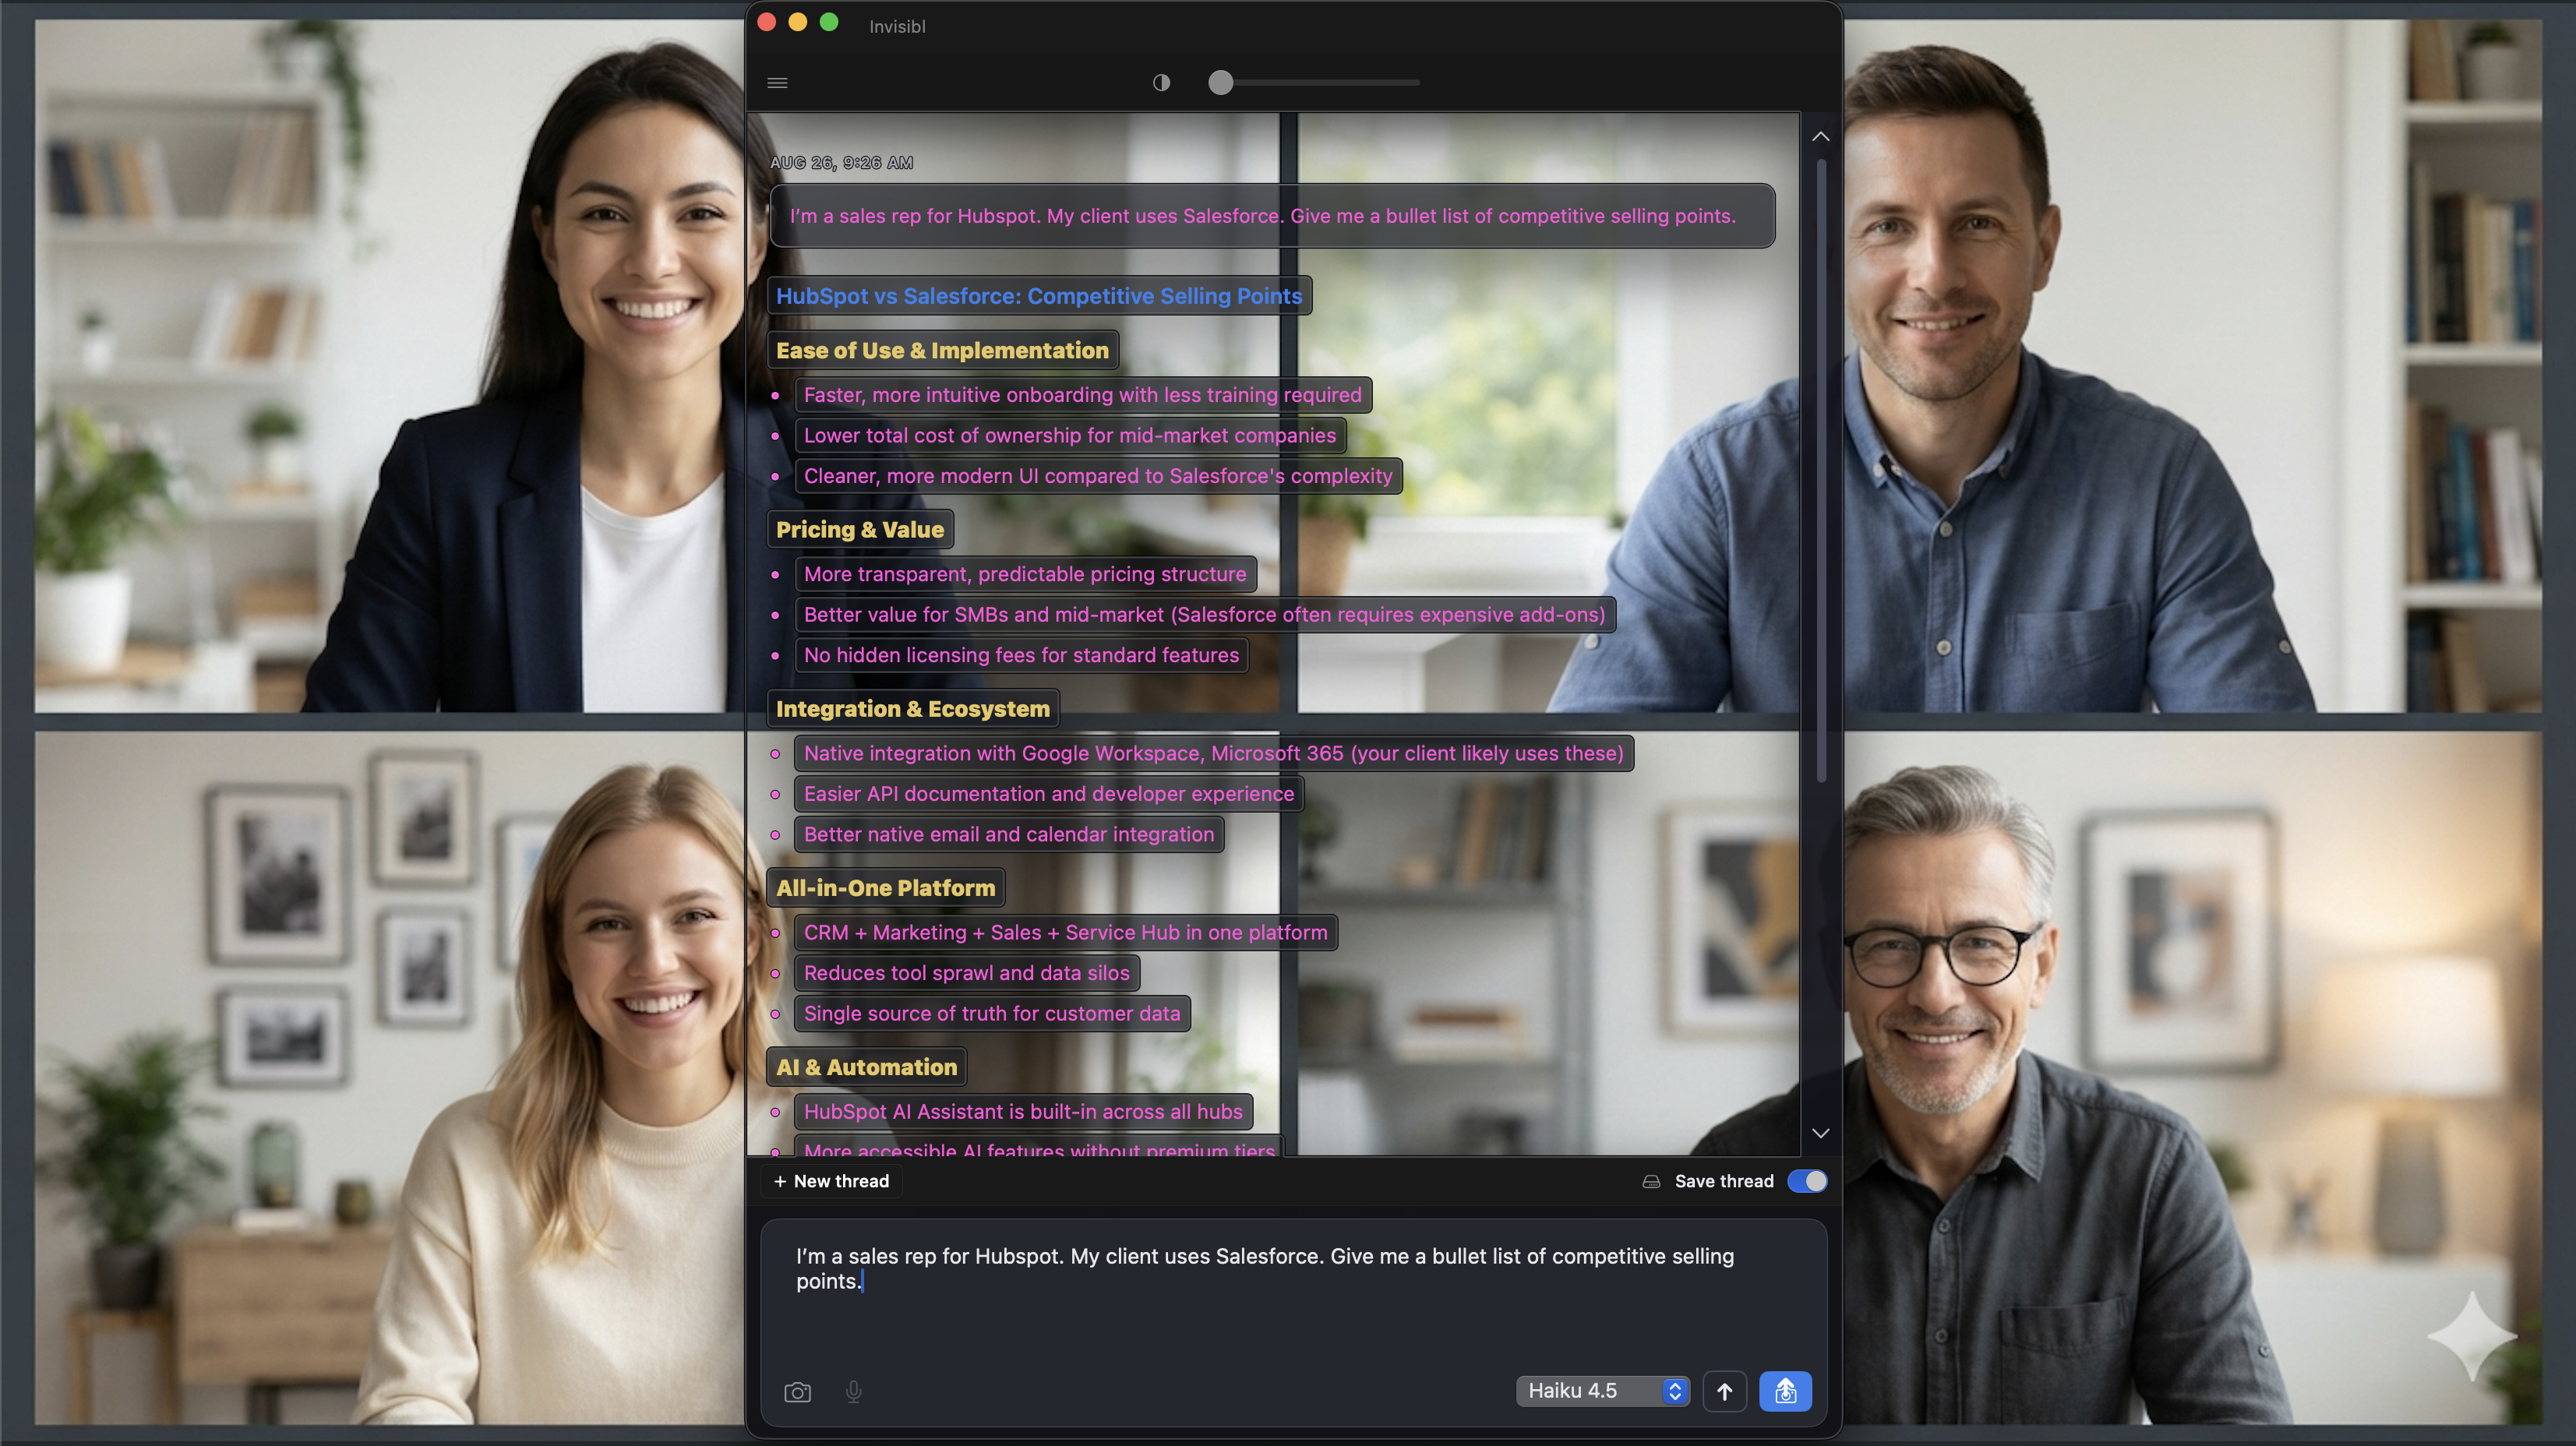This screenshot has height=1446, width=2576.
Task: Click 'Single source of truth' bullet
Action: coord(991,1014)
